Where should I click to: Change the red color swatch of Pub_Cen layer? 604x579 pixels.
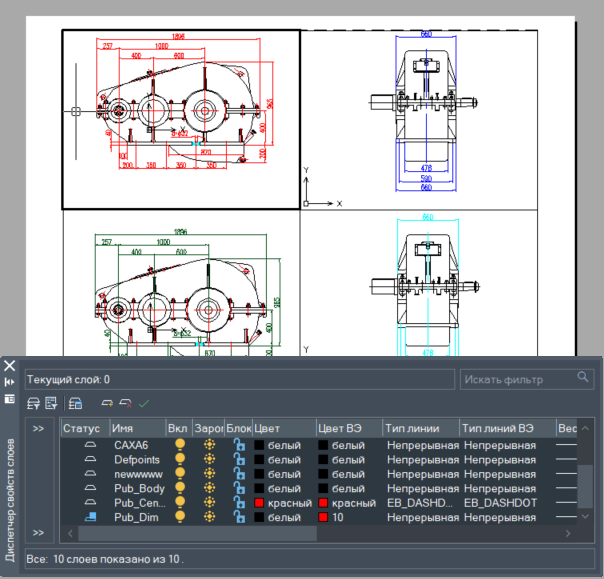tap(260, 503)
